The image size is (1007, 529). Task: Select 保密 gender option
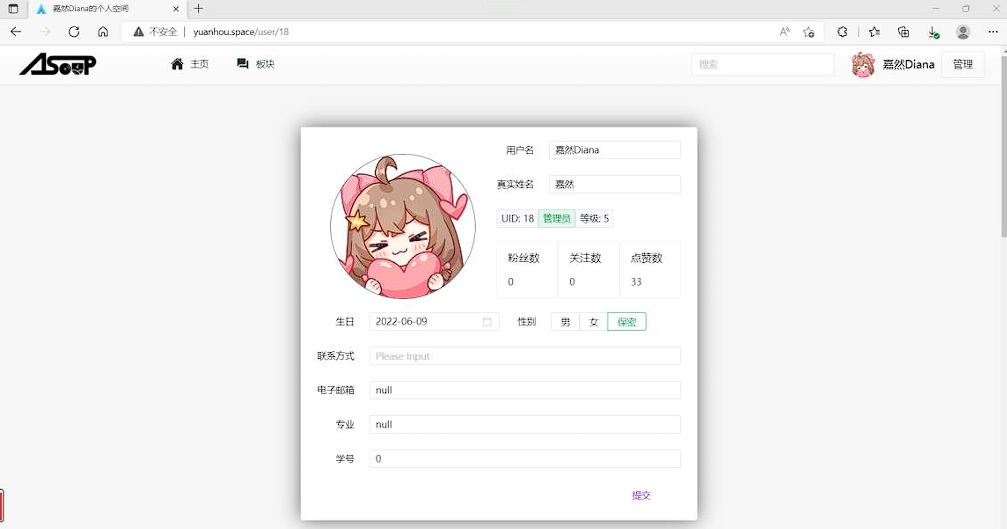tap(626, 322)
